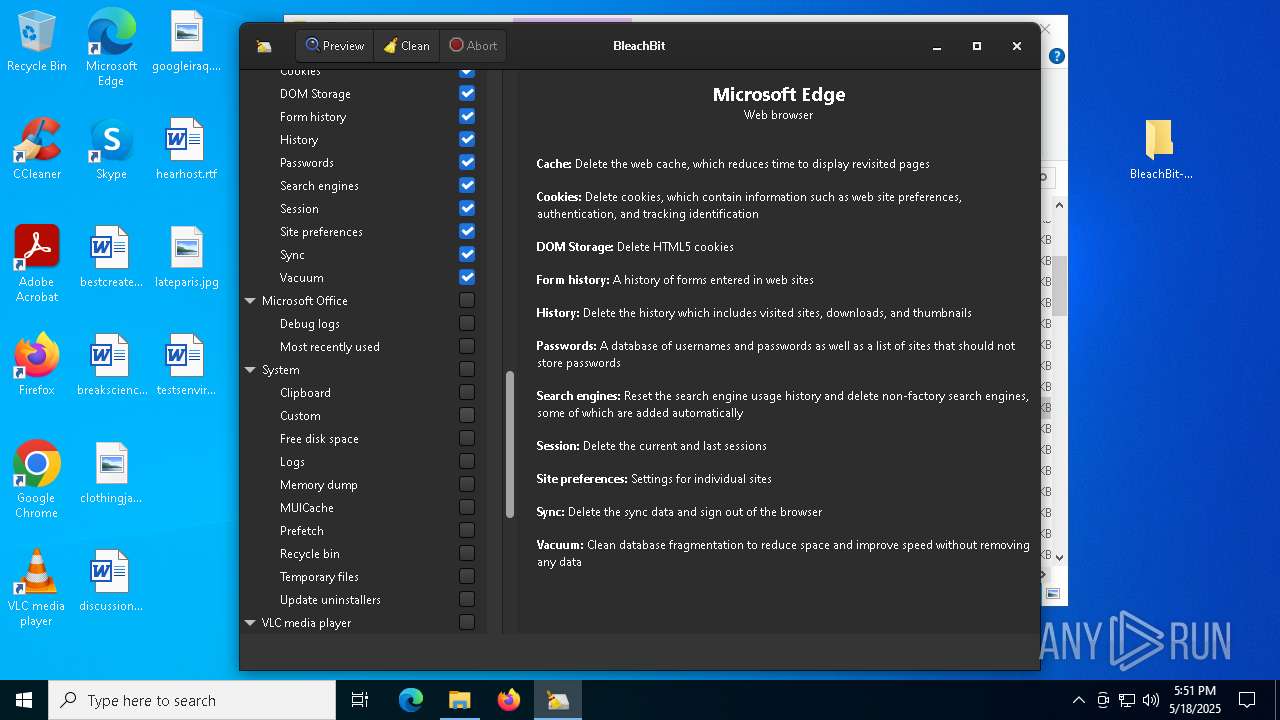This screenshot has height=720, width=1280.
Task: Open Google Chrome desktop shortcut
Action: 37,480
